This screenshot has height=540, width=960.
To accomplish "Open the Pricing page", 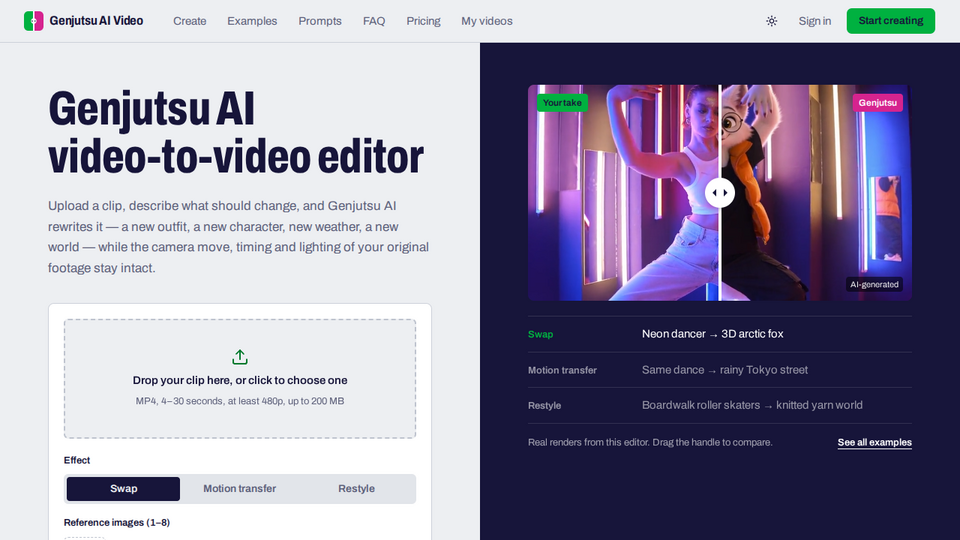I will pos(424,21).
